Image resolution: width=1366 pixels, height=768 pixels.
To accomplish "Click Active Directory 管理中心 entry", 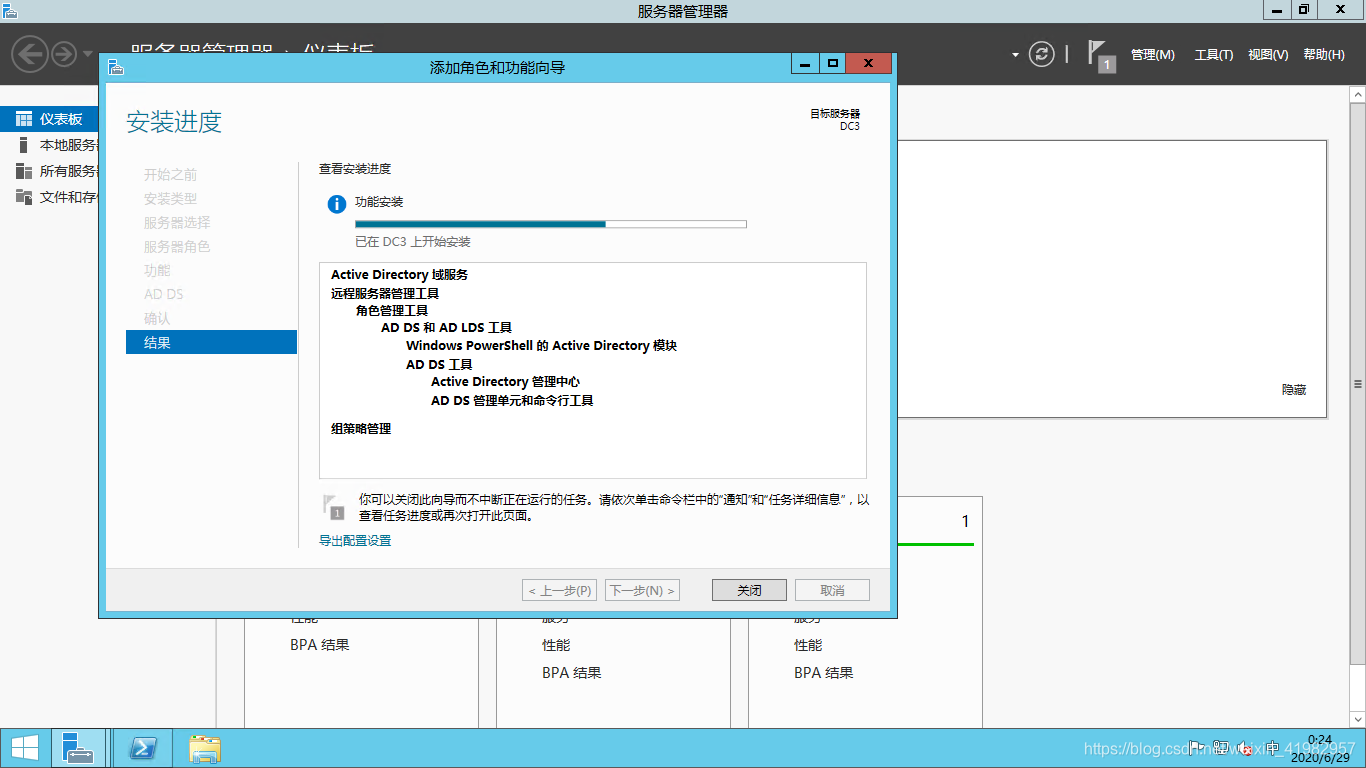I will coord(506,382).
